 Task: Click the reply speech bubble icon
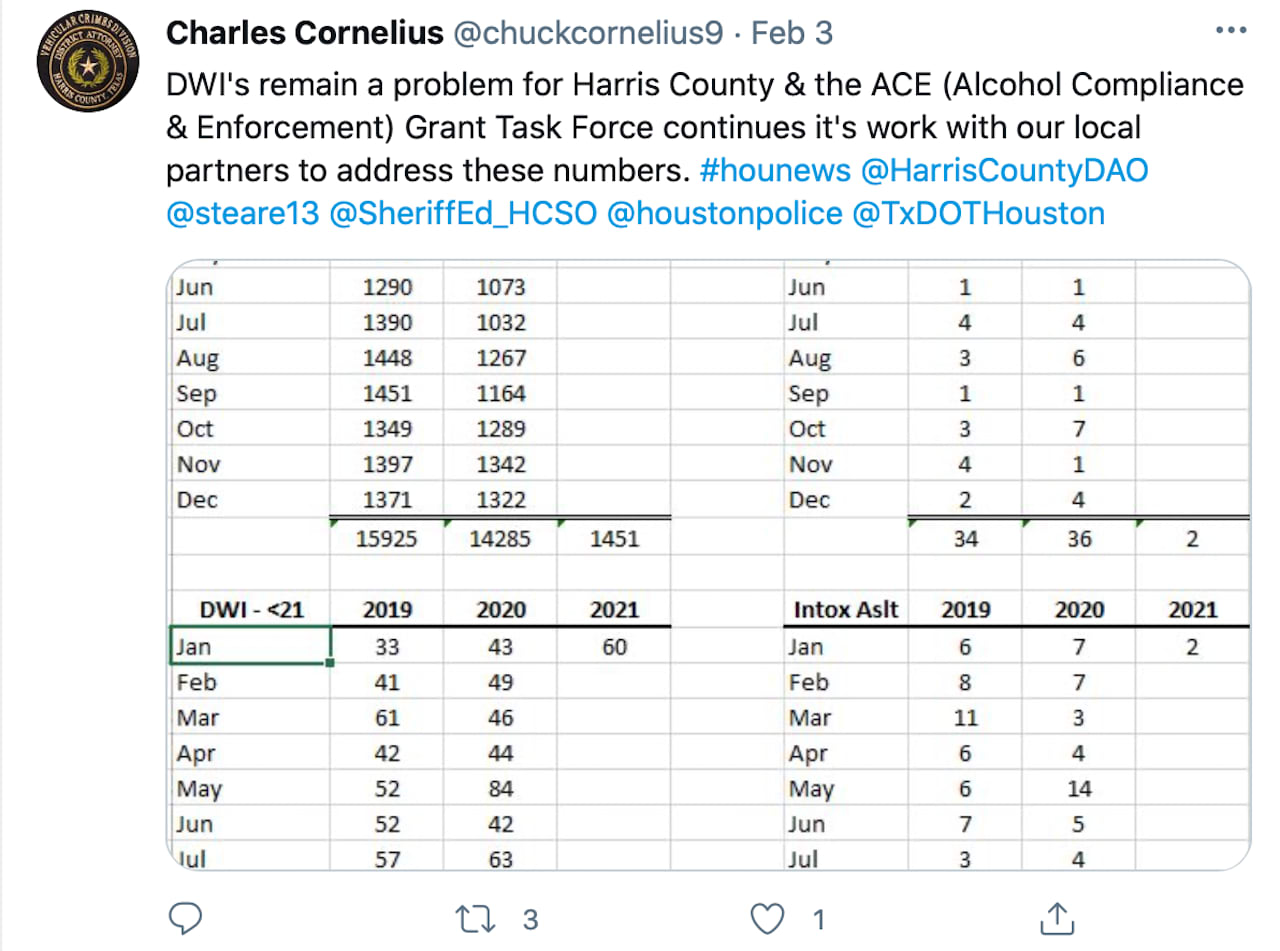[x=187, y=918]
